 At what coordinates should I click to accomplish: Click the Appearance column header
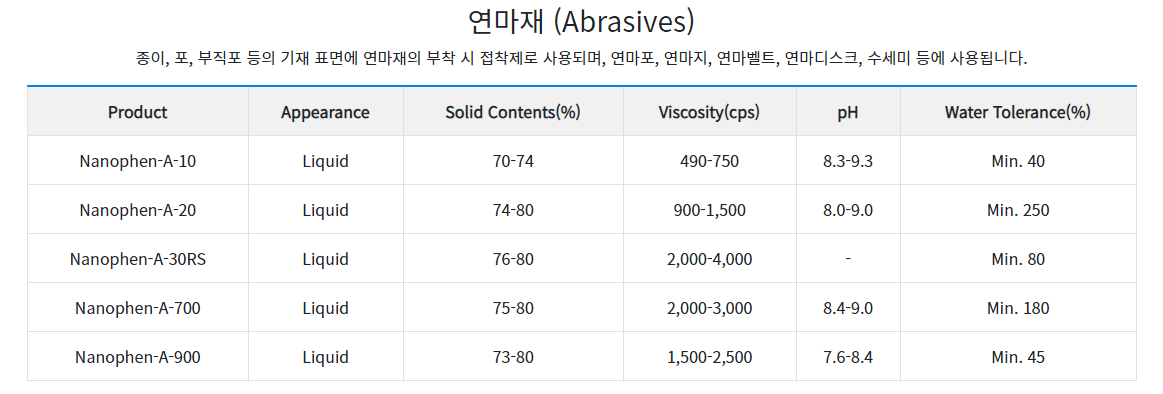pyautogui.click(x=326, y=112)
